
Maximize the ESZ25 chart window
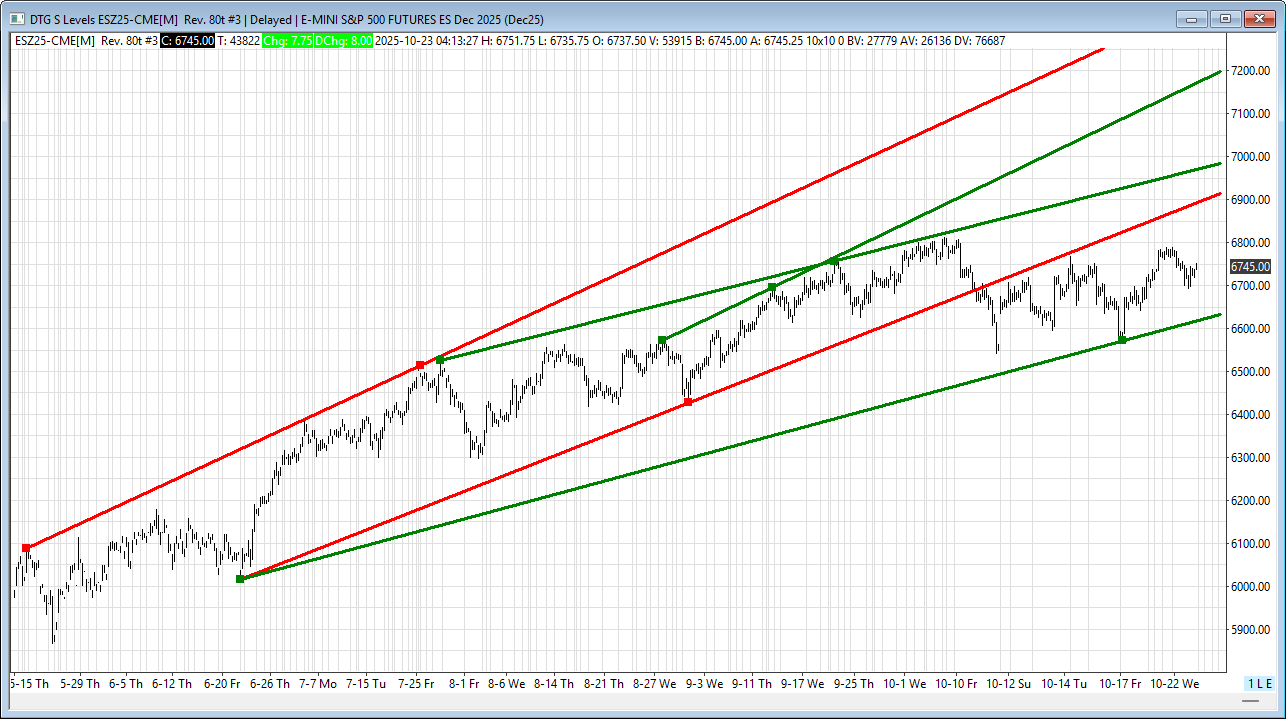coord(1225,18)
